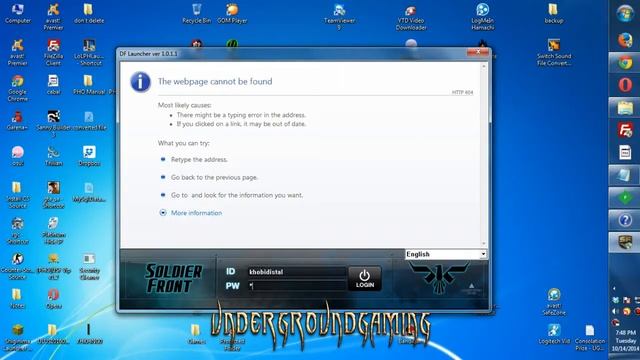The image size is (640, 360).
Task: Select the Trillian desktop shortcut
Action: point(53,156)
